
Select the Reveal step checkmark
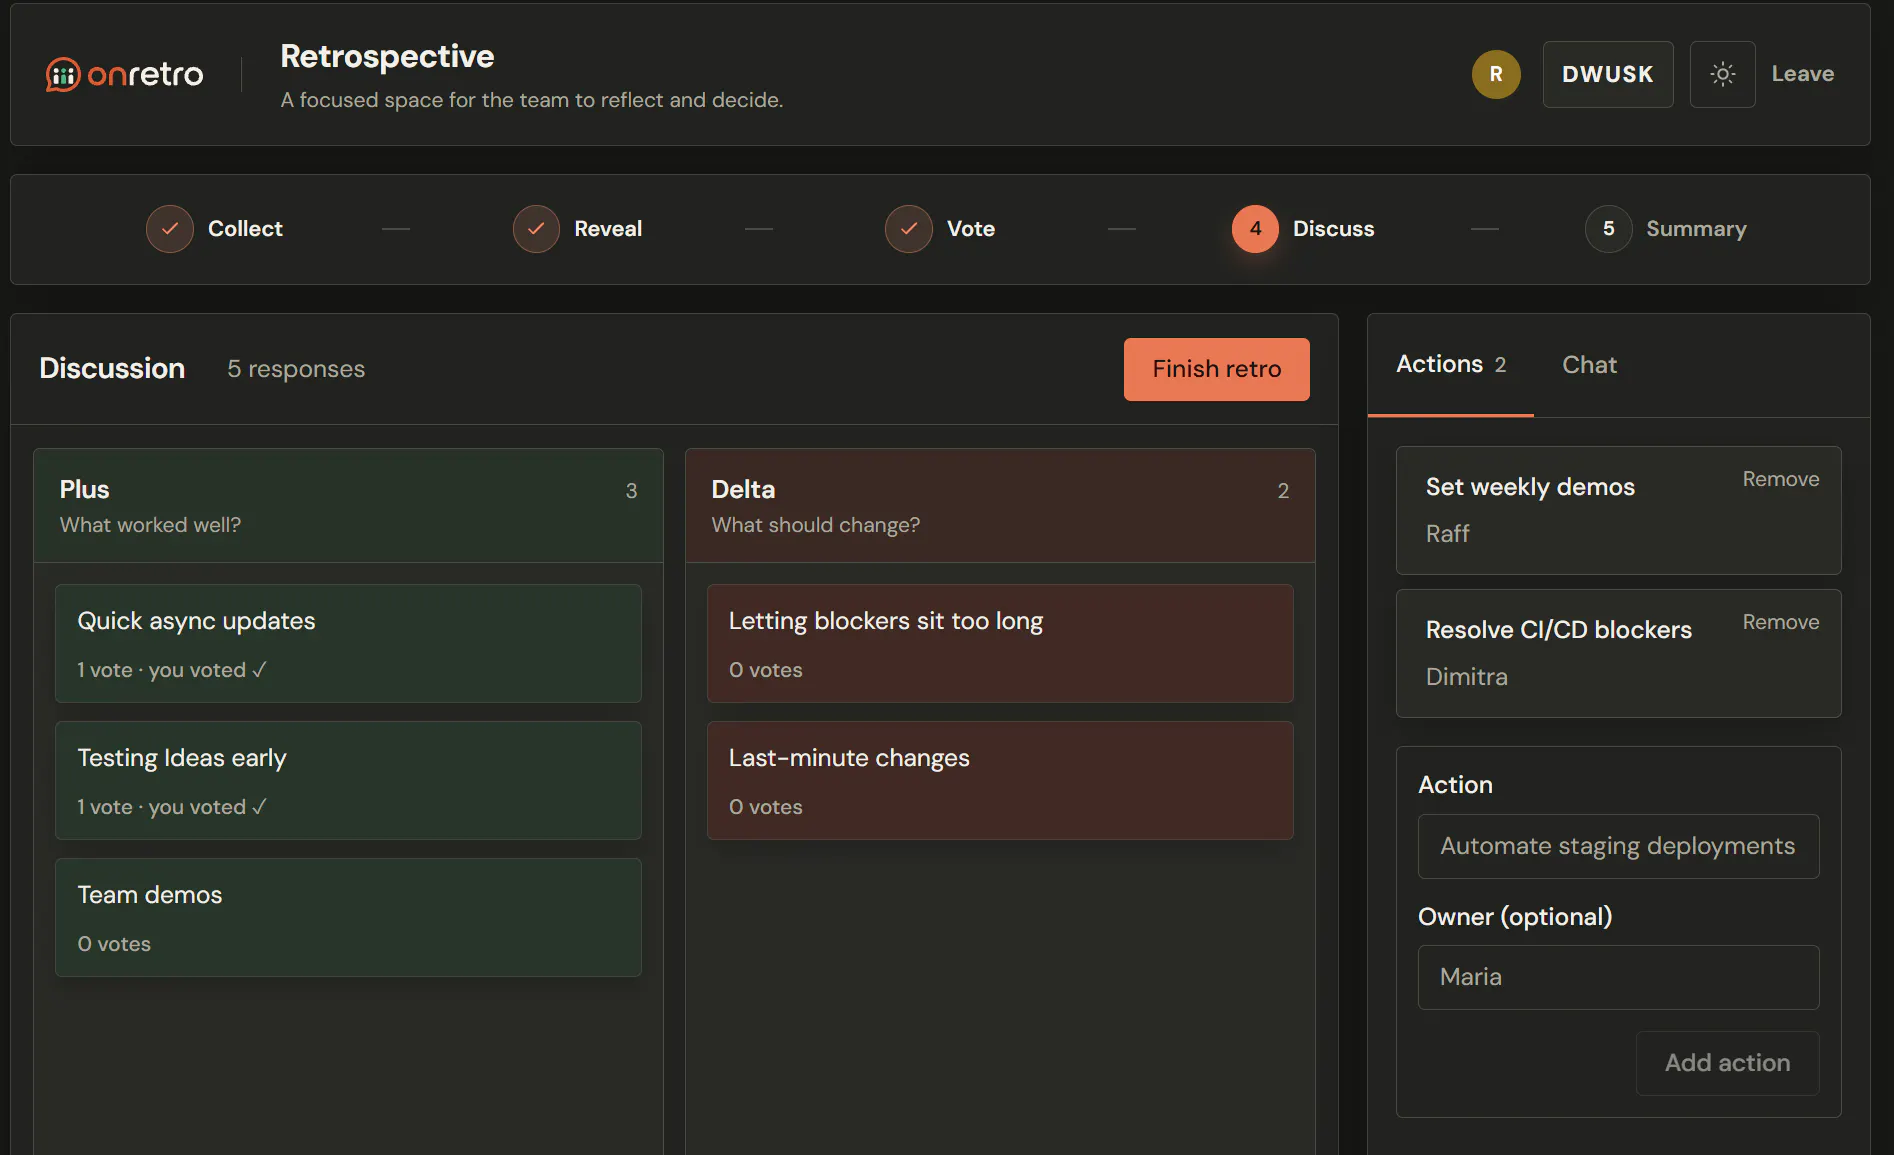[536, 229]
